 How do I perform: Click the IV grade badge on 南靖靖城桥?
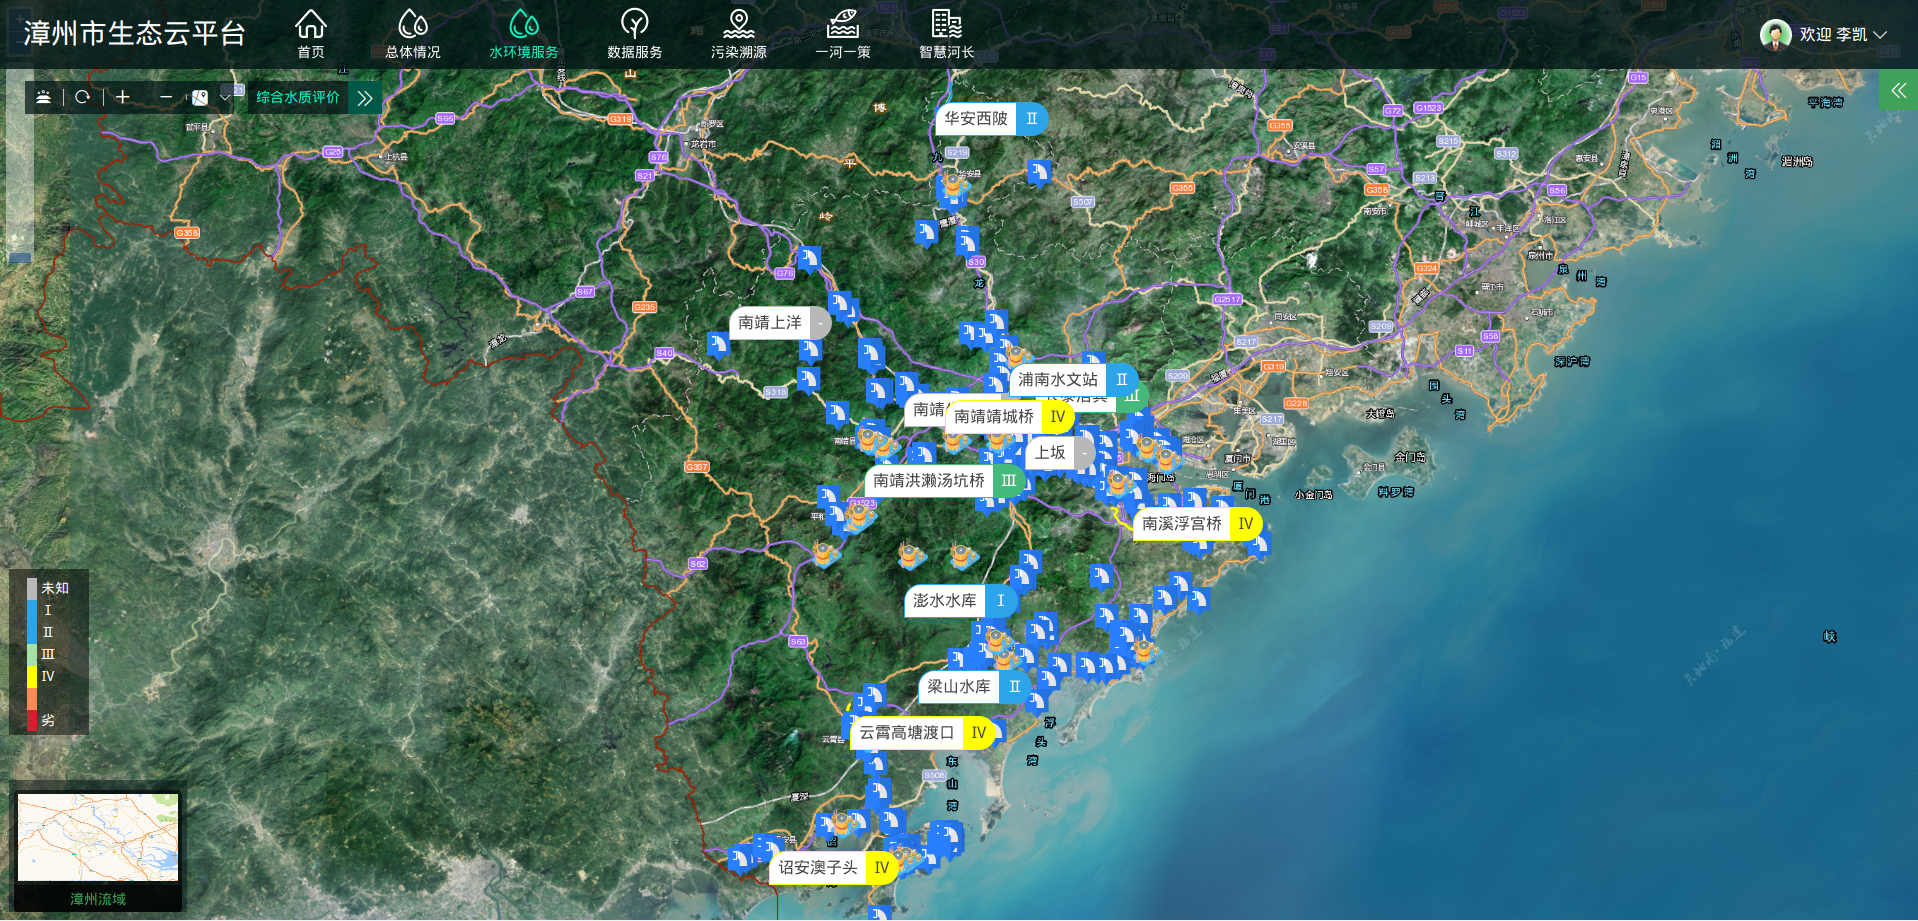[x=1058, y=417]
